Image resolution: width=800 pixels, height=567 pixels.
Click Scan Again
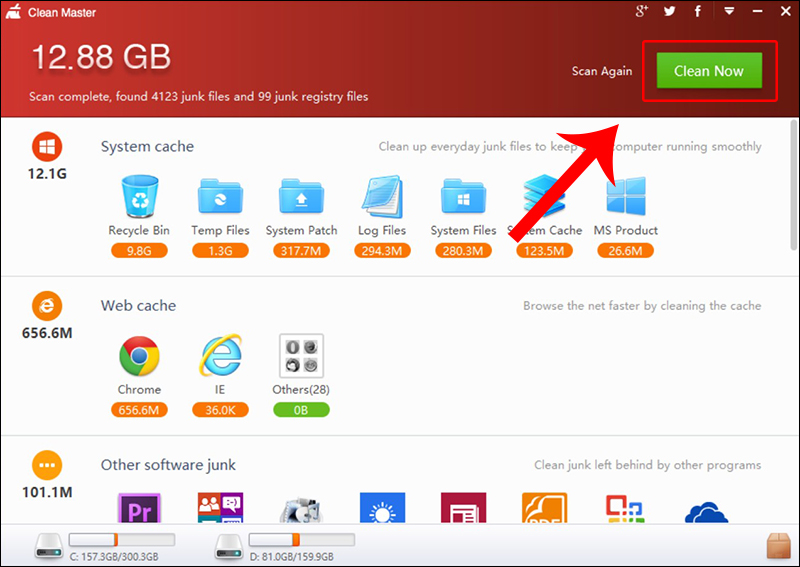pos(602,71)
